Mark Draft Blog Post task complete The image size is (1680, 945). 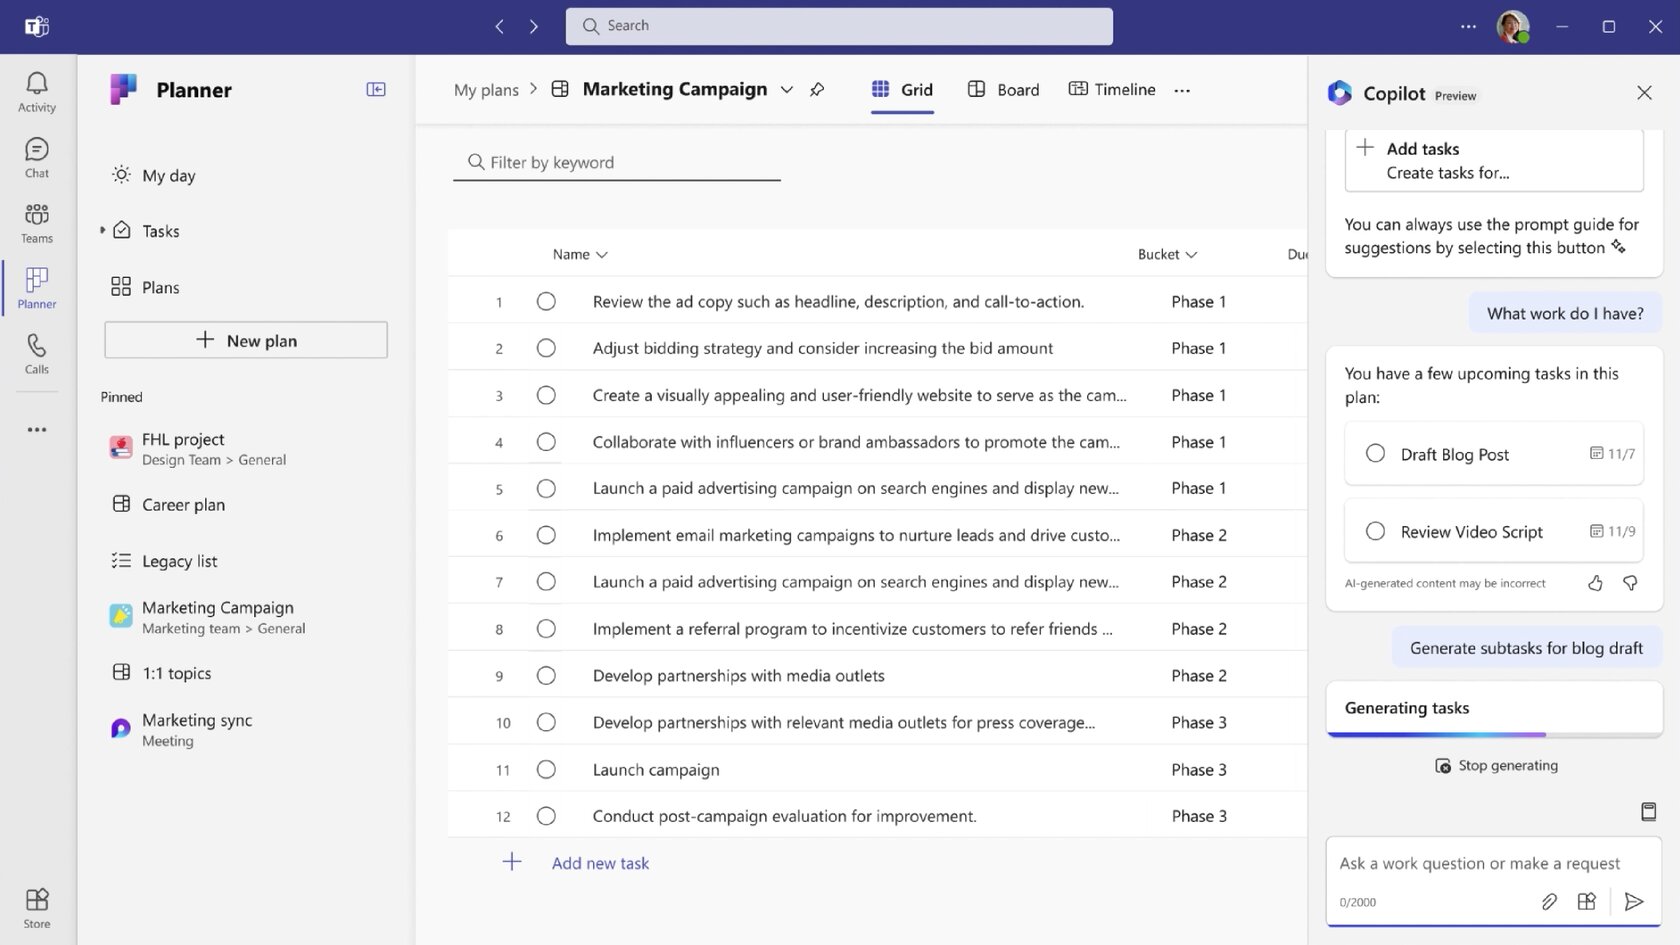click(x=1375, y=454)
